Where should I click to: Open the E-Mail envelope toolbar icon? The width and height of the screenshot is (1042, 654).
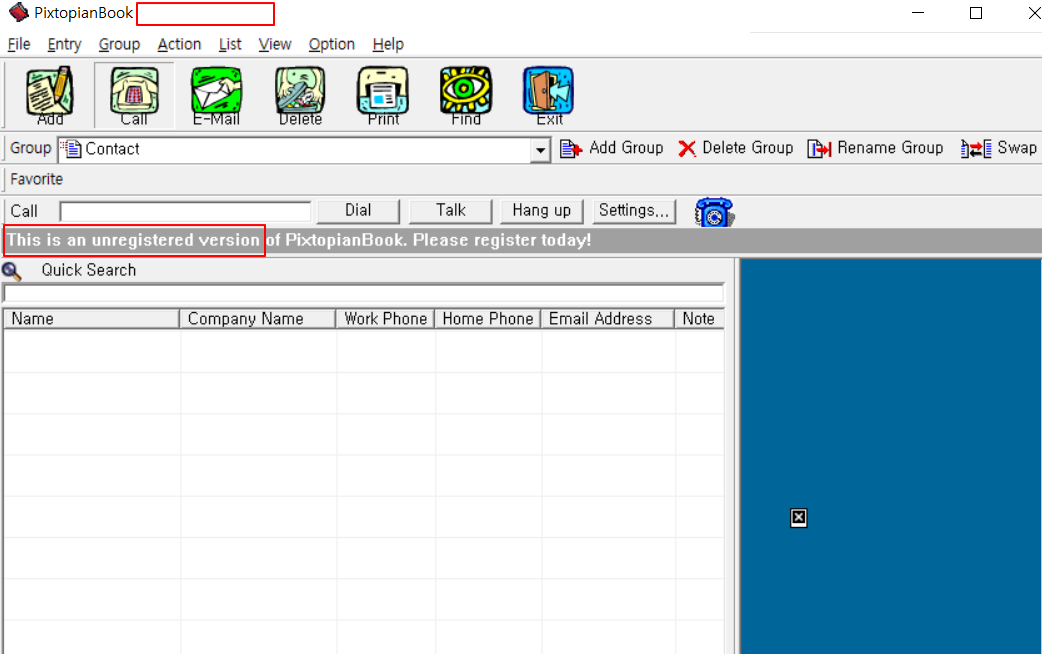217,95
